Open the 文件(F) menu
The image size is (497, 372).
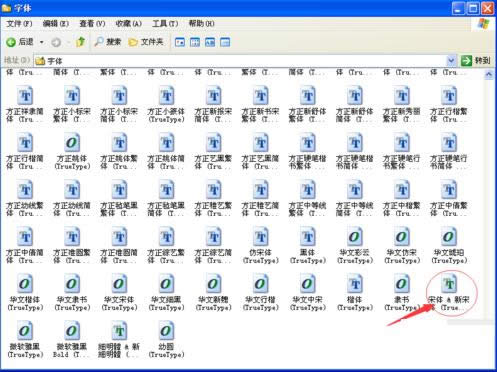click(x=19, y=24)
